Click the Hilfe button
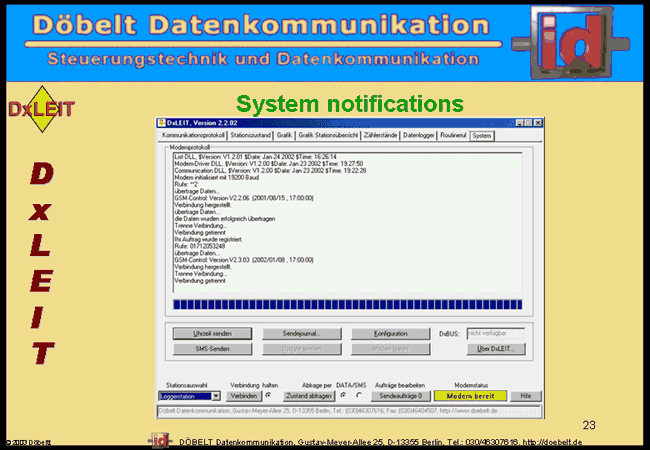This screenshot has height=450, width=650. (526, 396)
